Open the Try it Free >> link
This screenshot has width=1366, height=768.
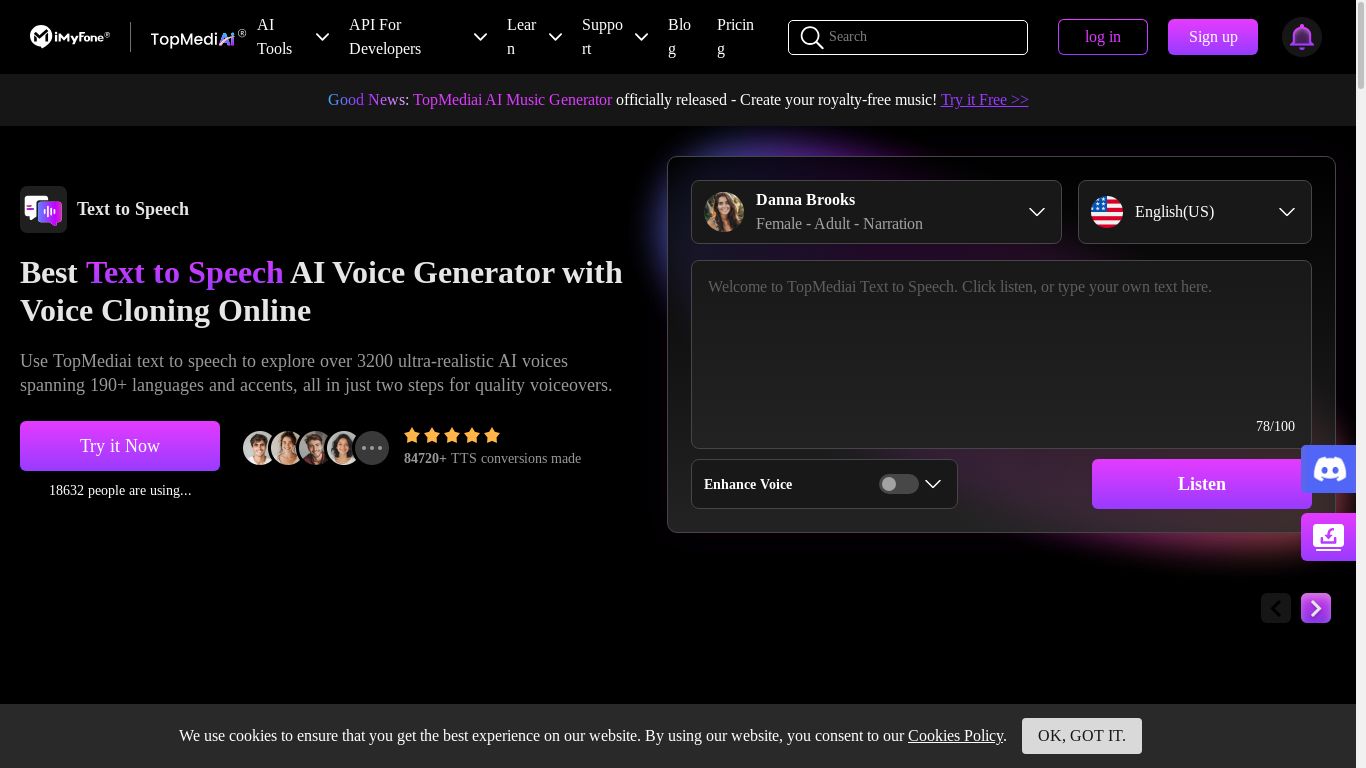pyautogui.click(x=984, y=100)
